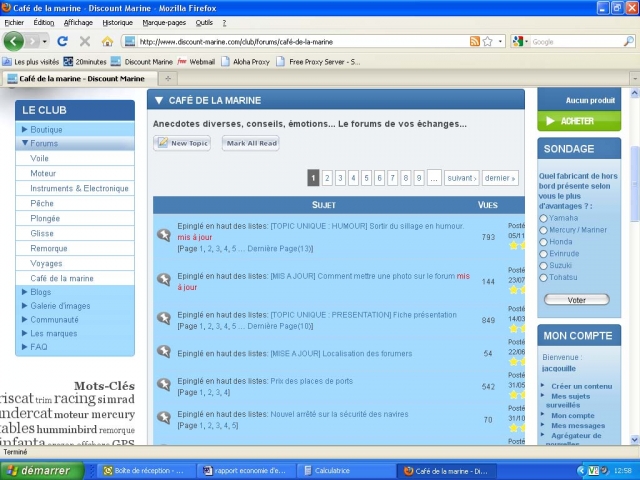Viewport: 640px width, 480px height.
Task: Open Voile forum link
Action: (39, 158)
